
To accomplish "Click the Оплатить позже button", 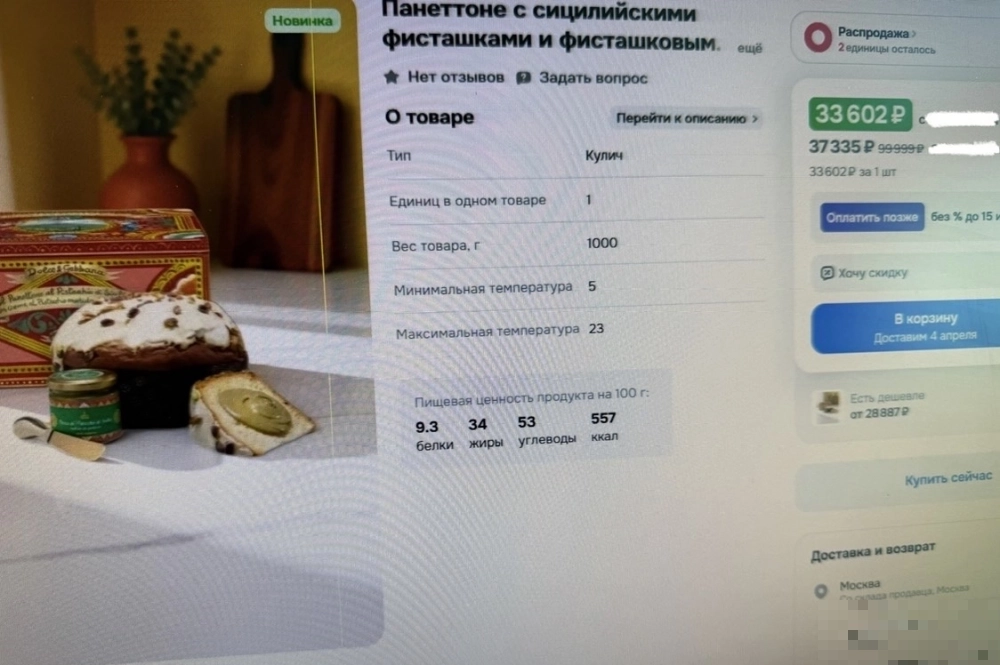I will 872,217.
